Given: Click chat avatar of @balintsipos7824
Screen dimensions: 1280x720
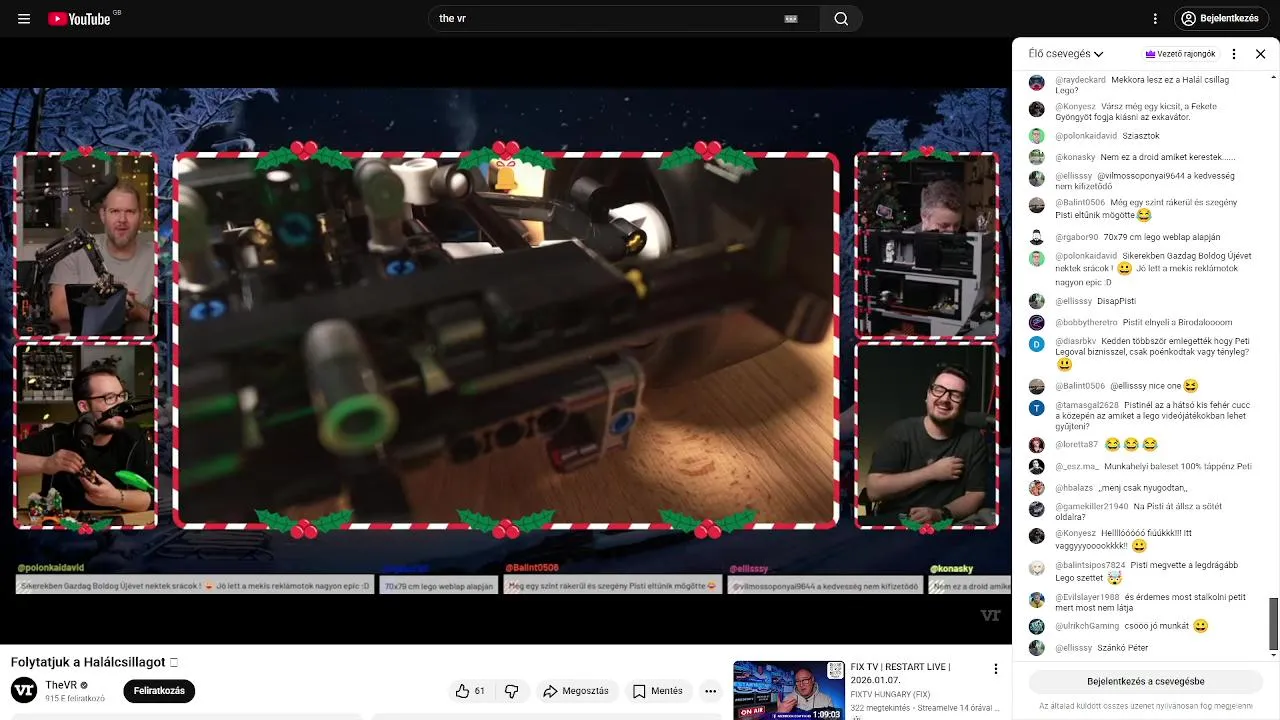Looking at the screenshot, I should [x=1037, y=568].
